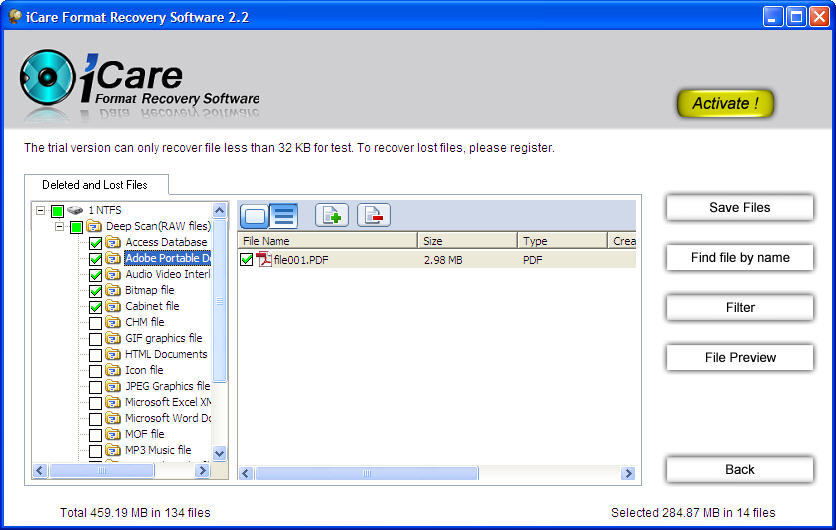The width and height of the screenshot is (836, 530).
Task: Sort by the Size column header
Action: point(467,241)
